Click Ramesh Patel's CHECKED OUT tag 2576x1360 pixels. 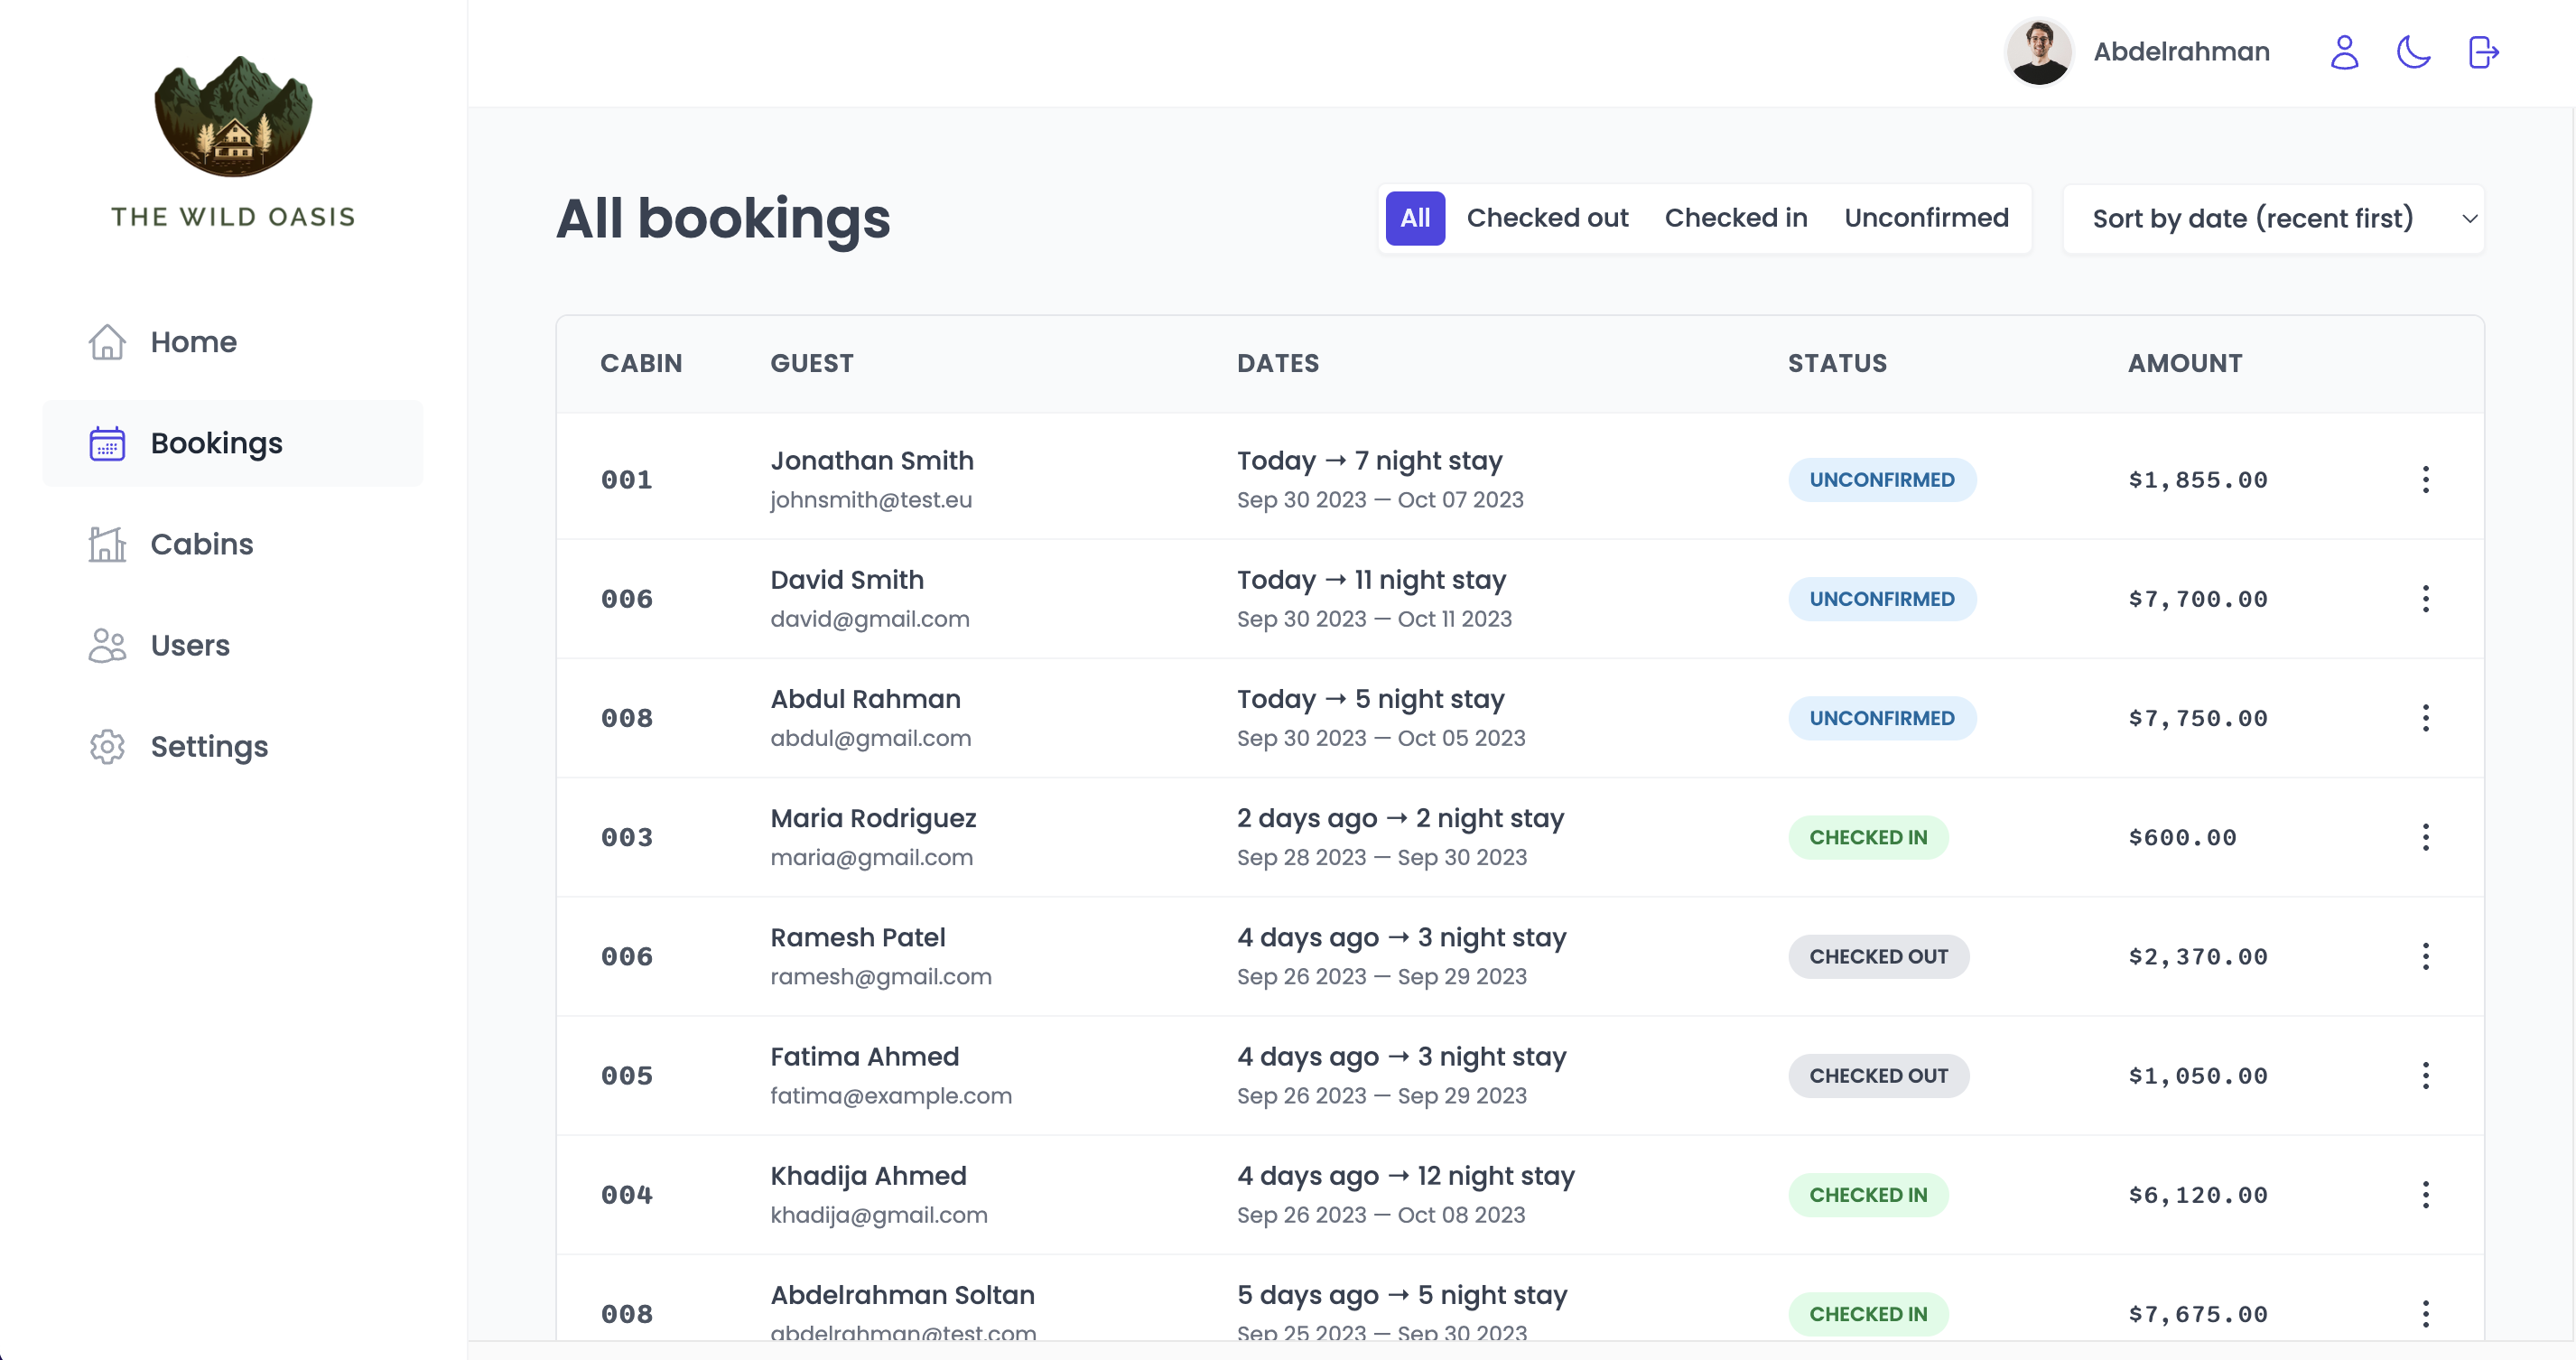tap(1879, 956)
